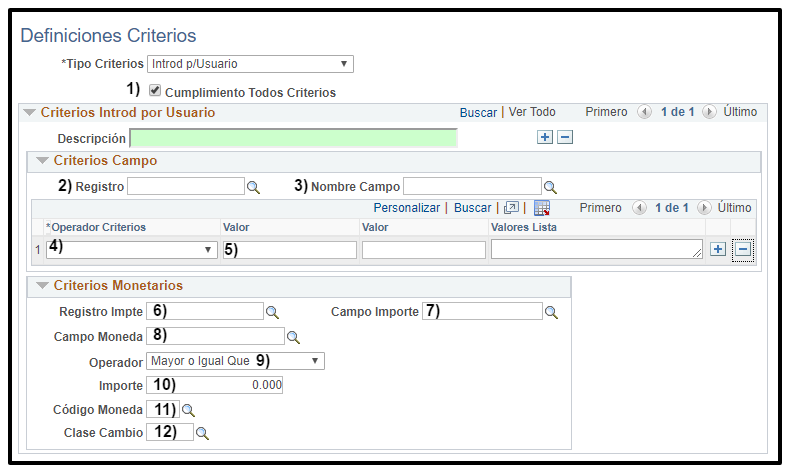This screenshot has width=790, height=473.
Task: Open lookup for Registro Impte field
Action: click(273, 312)
